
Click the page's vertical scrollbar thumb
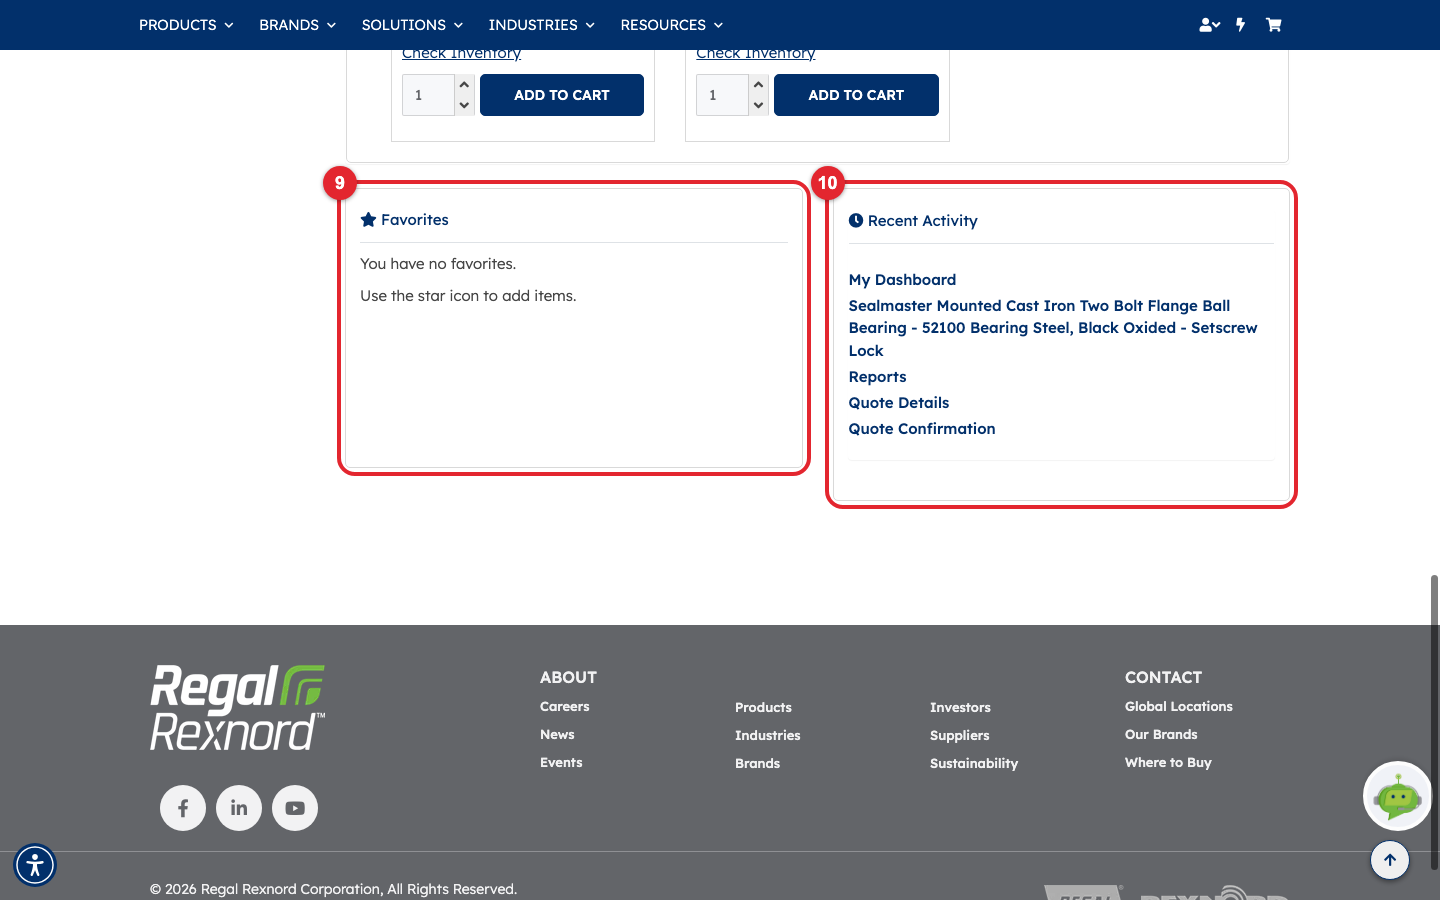point(1434,722)
